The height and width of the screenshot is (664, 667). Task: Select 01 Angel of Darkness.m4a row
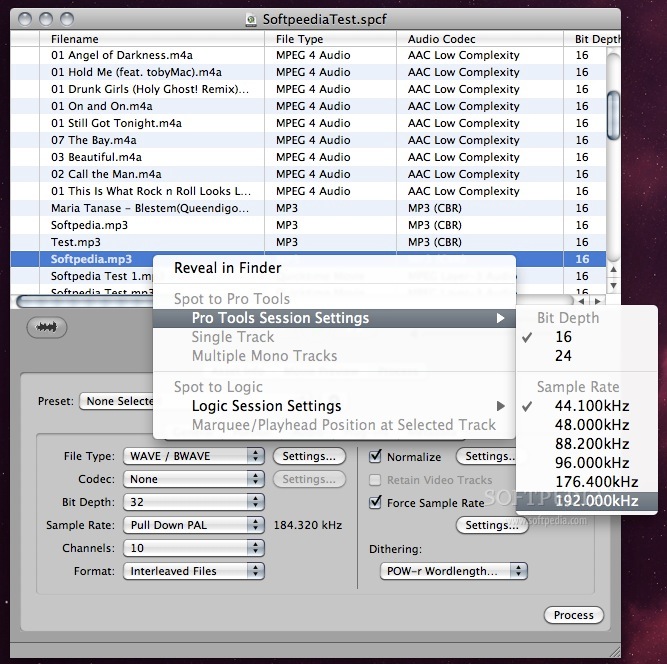click(x=308, y=55)
